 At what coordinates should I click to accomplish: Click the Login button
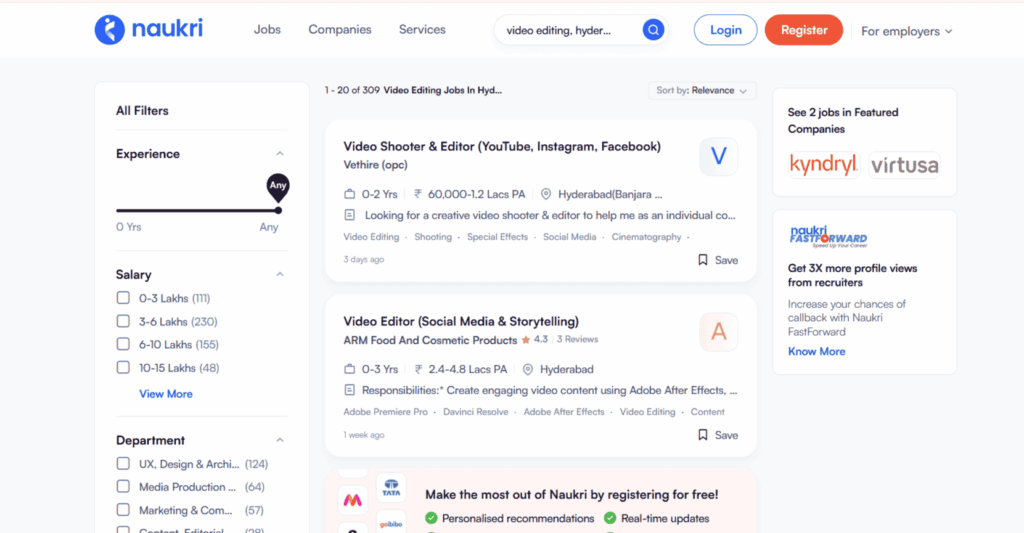point(726,30)
